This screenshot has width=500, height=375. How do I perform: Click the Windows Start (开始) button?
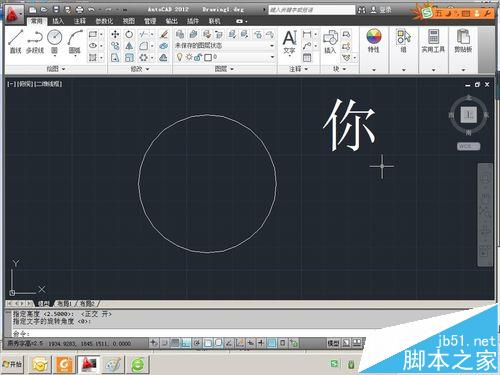pos(12,364)
